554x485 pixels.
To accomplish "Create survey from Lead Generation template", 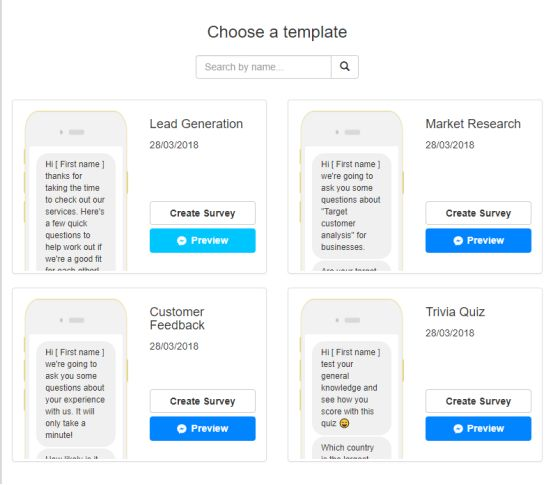I will pyautogui.click(x=202, y=213).
